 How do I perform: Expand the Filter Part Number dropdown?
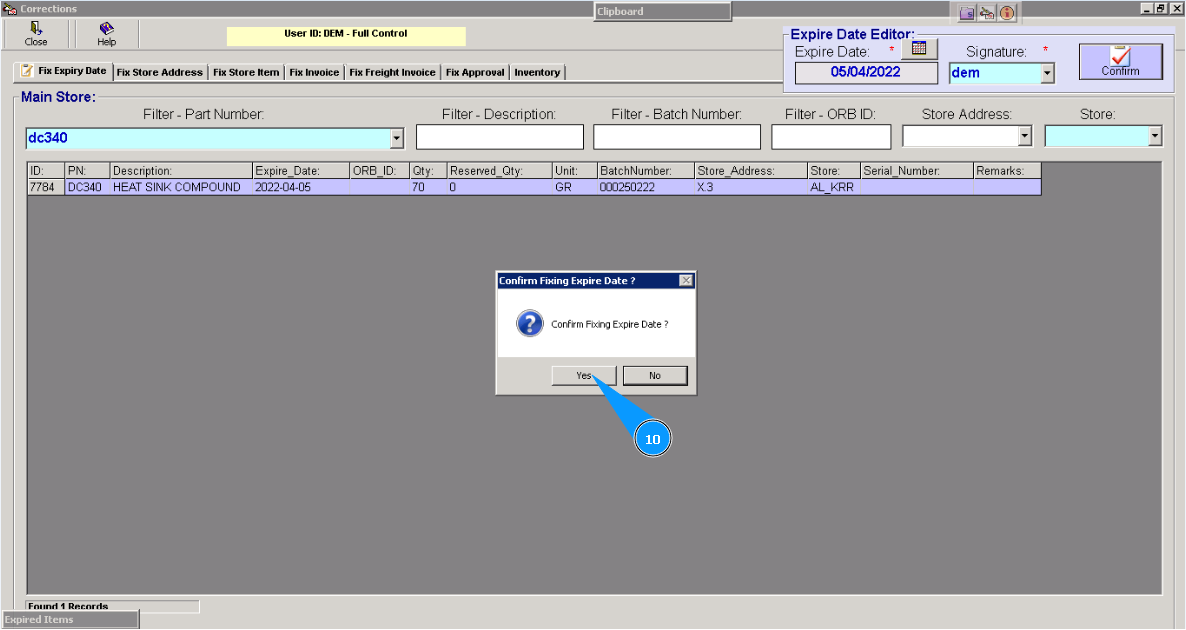397,138
